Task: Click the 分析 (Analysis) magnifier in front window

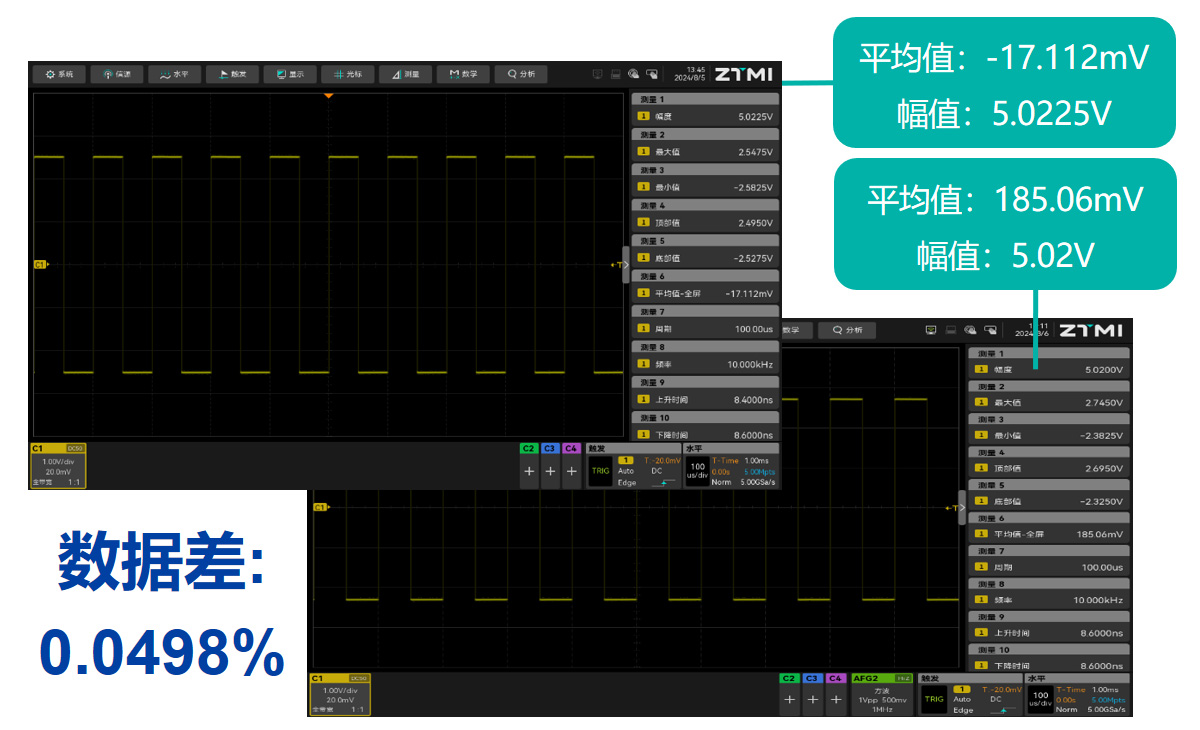Action: [x=521, y=74]
